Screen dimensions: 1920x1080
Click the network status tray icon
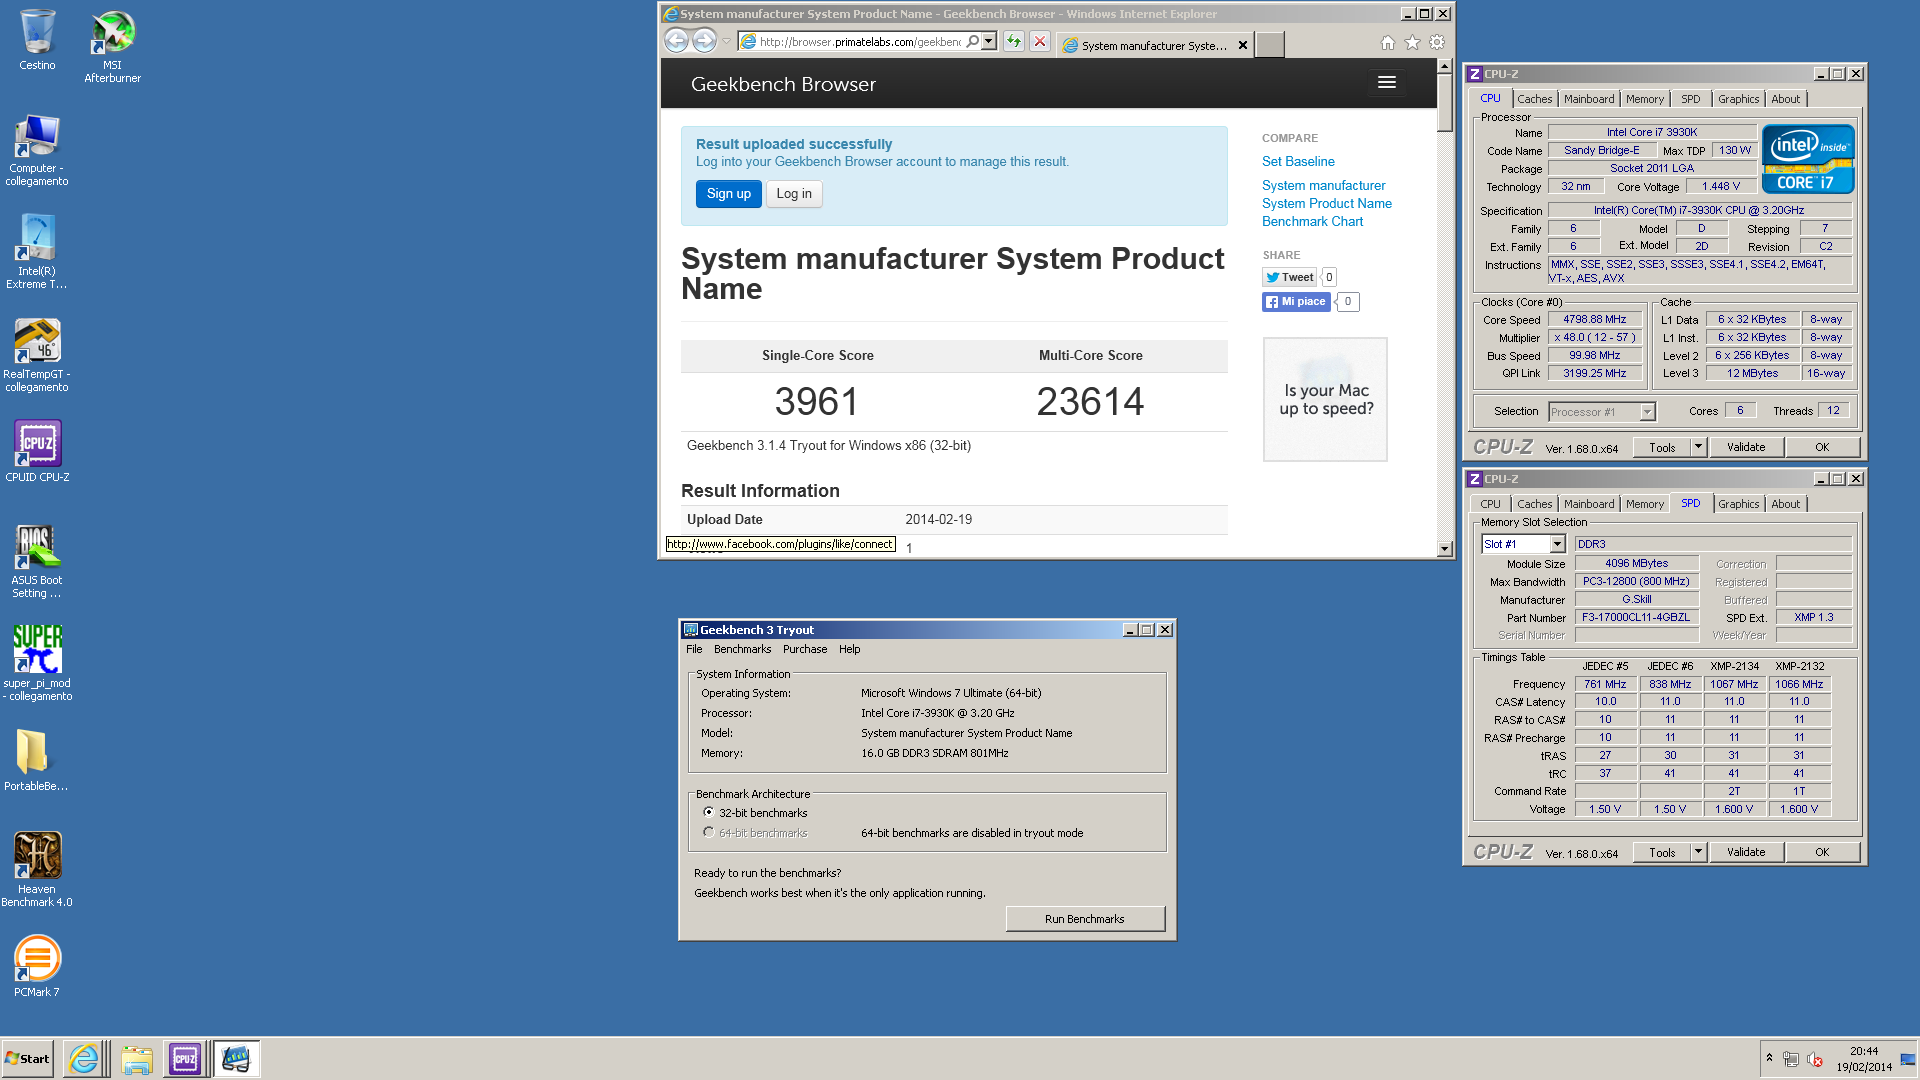click(1791, 1059)
